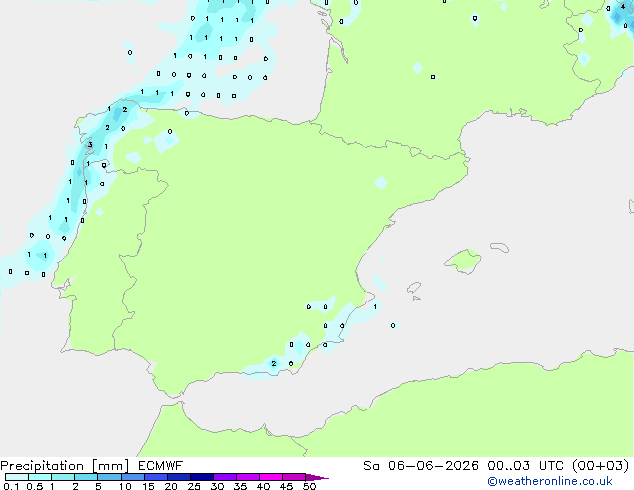Click the cyan diamond in northeast Spain

click(x=380, y=183)
